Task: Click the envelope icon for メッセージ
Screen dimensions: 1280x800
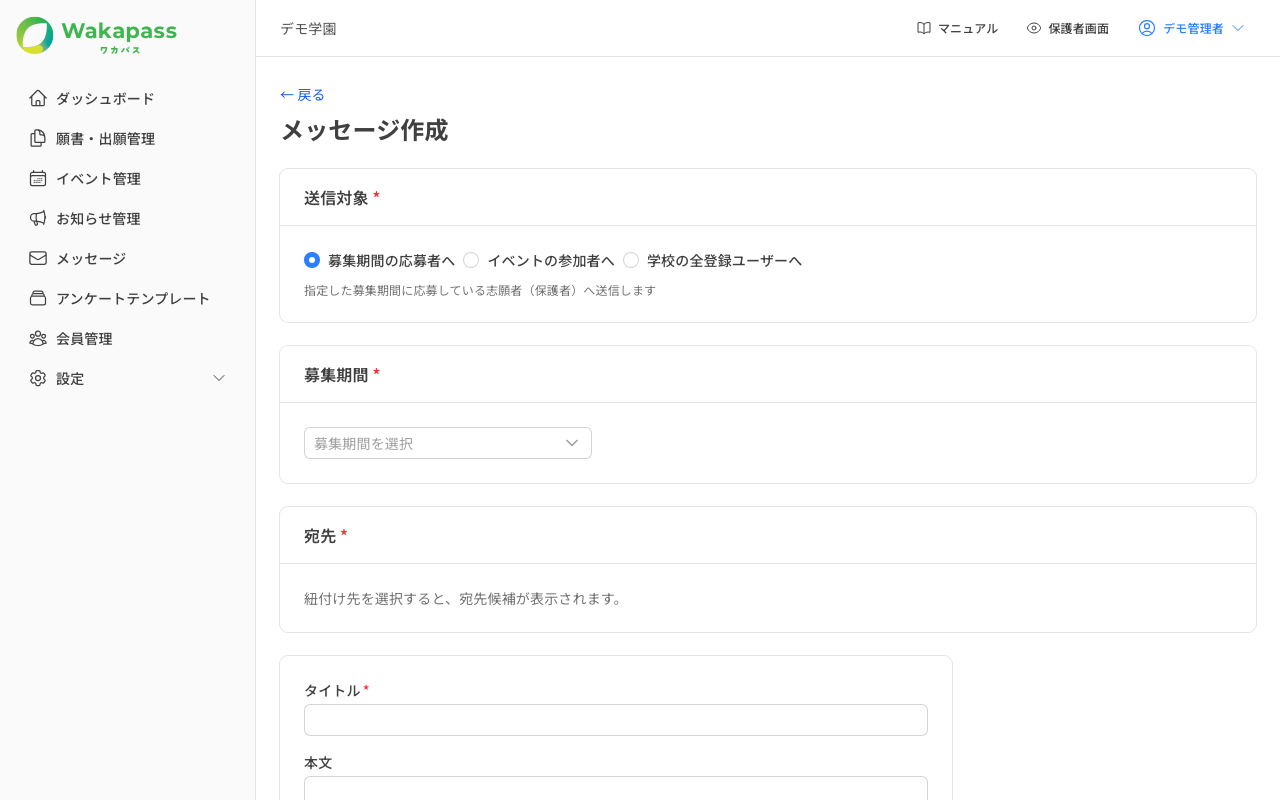Action: click(38, 258)
